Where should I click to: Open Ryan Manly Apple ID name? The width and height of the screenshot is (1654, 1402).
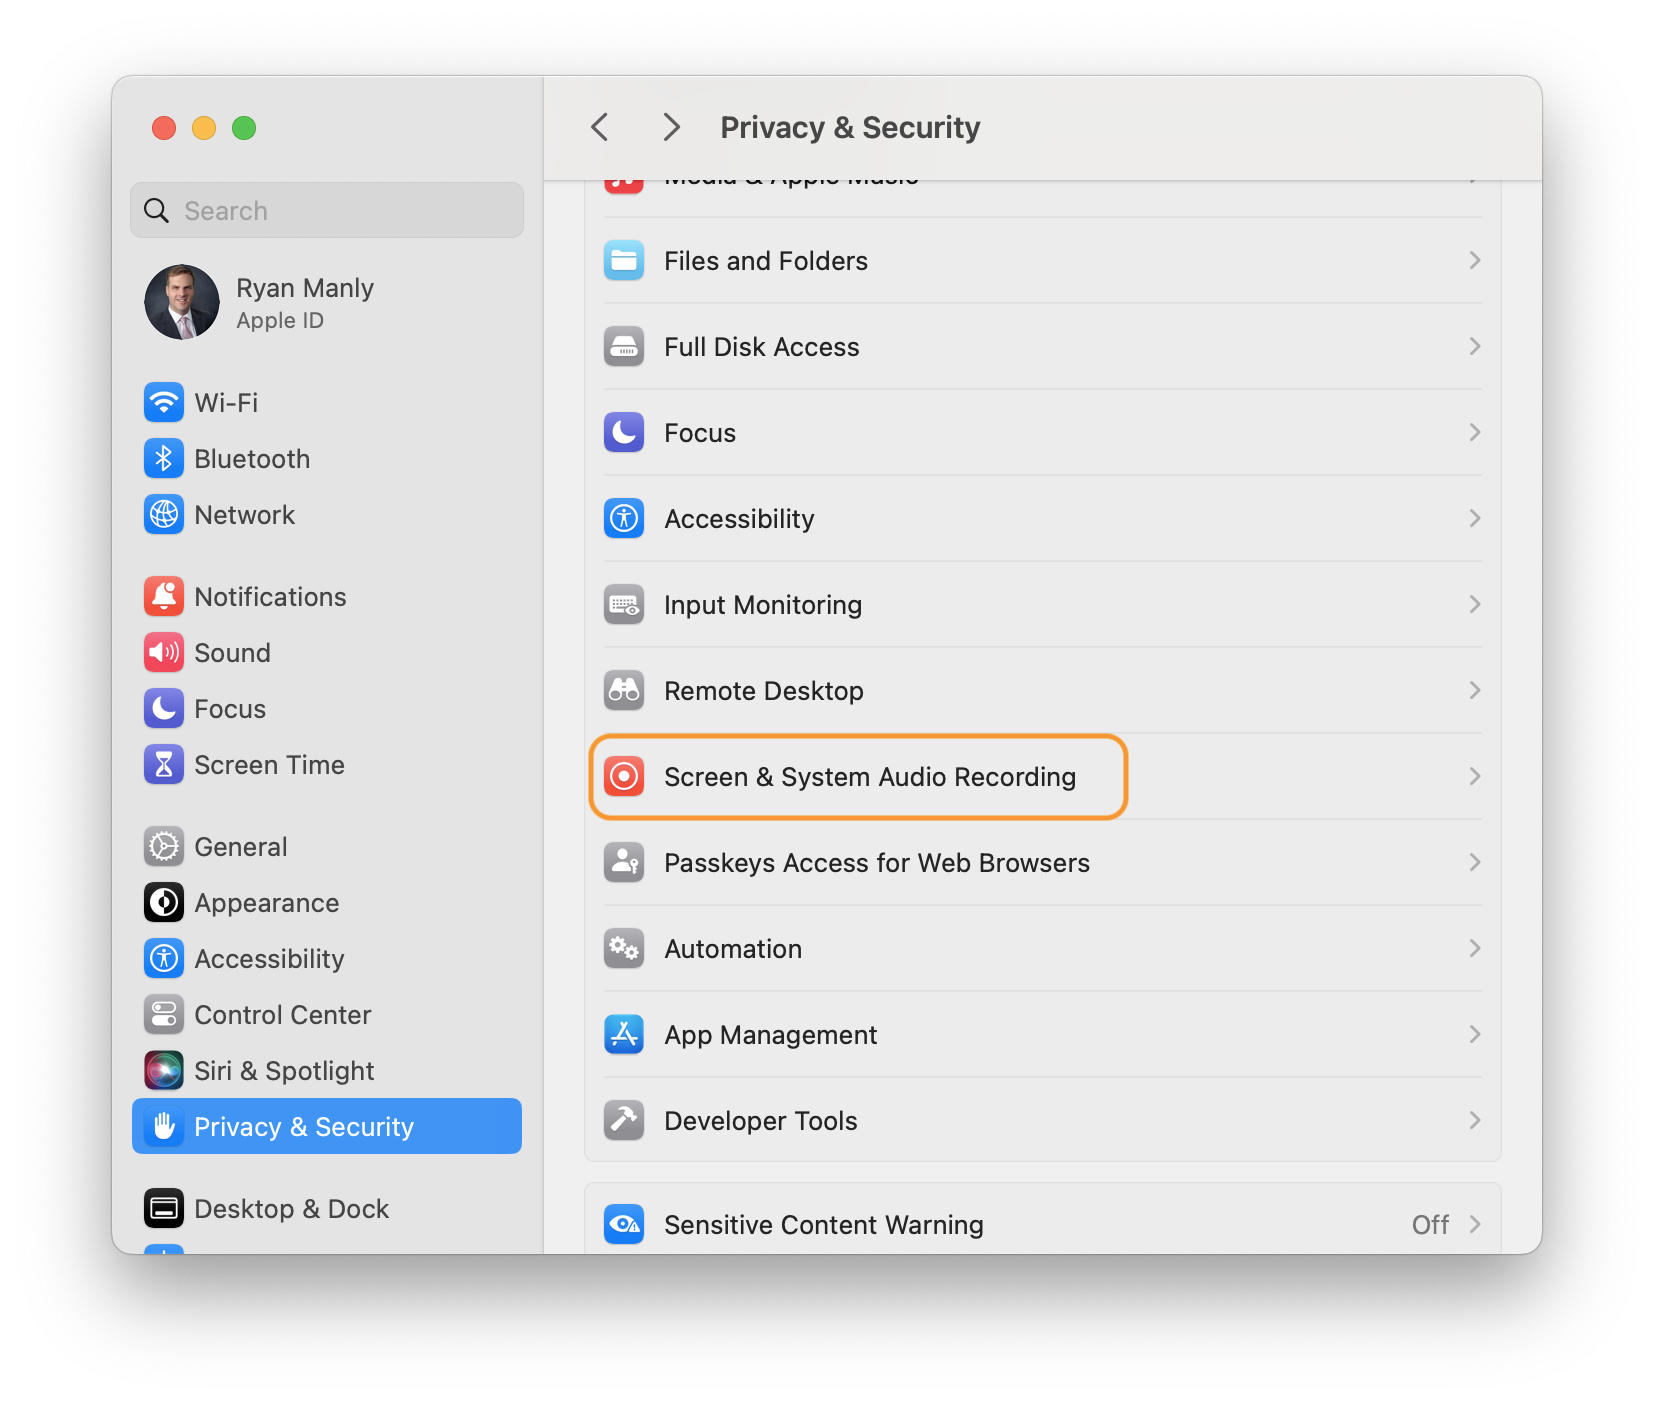point(305,289)
